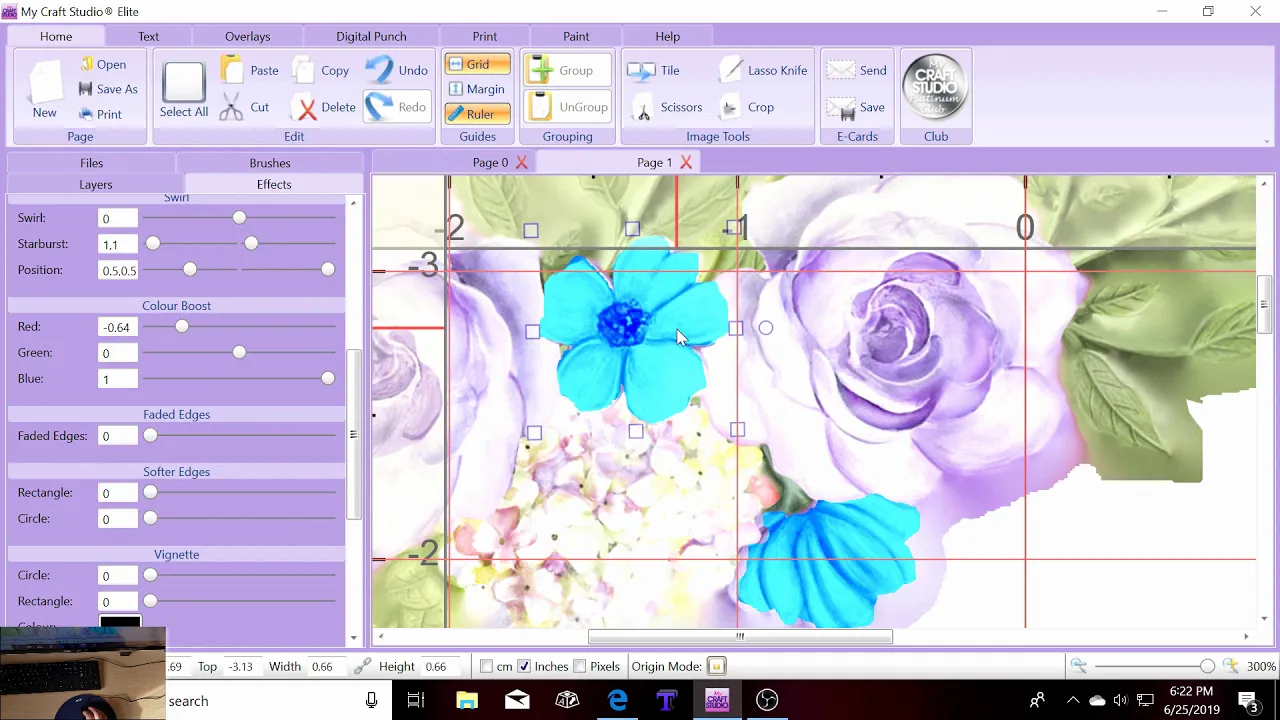
Task: Click the Colour Boost Blue slider handle
Action: pos(328,379)
